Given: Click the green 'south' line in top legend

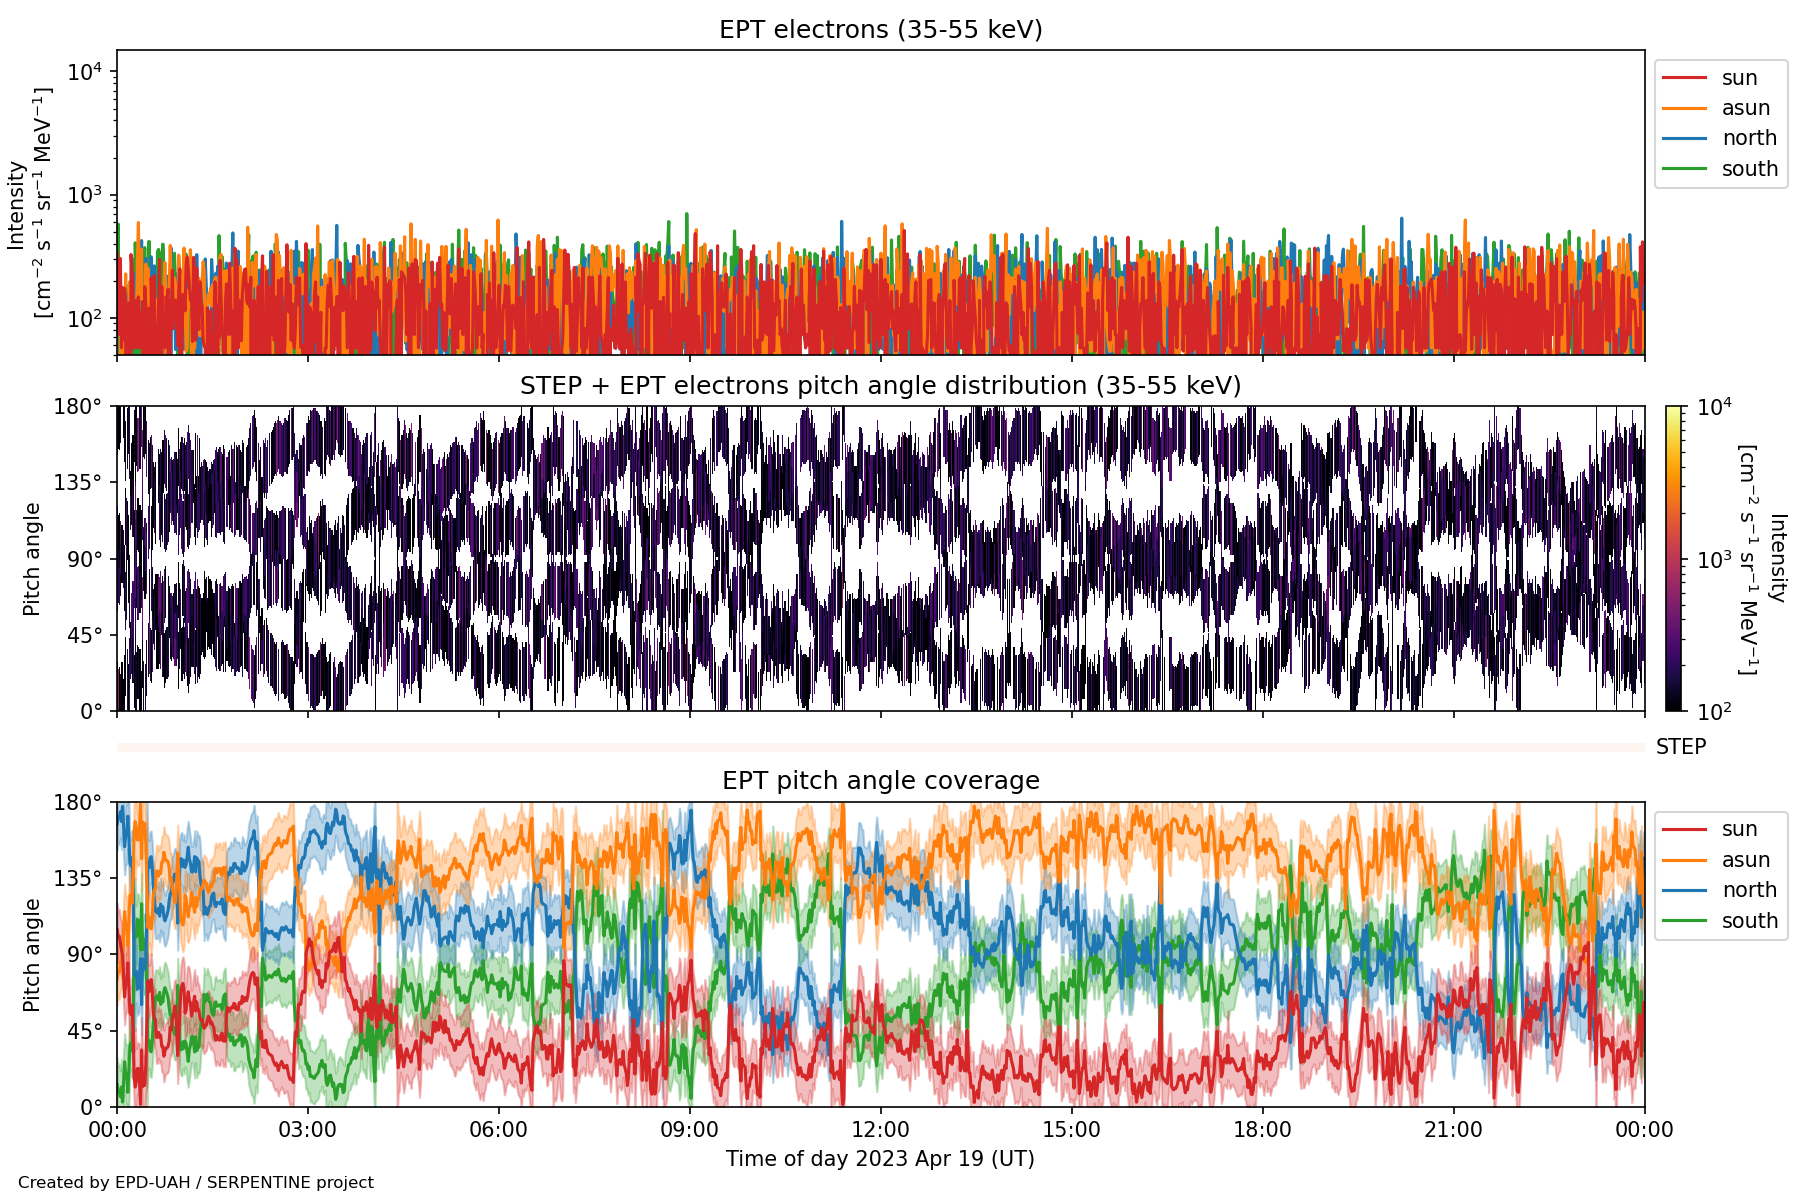Looking at the screenshot, I should (x=1684, y=169).
